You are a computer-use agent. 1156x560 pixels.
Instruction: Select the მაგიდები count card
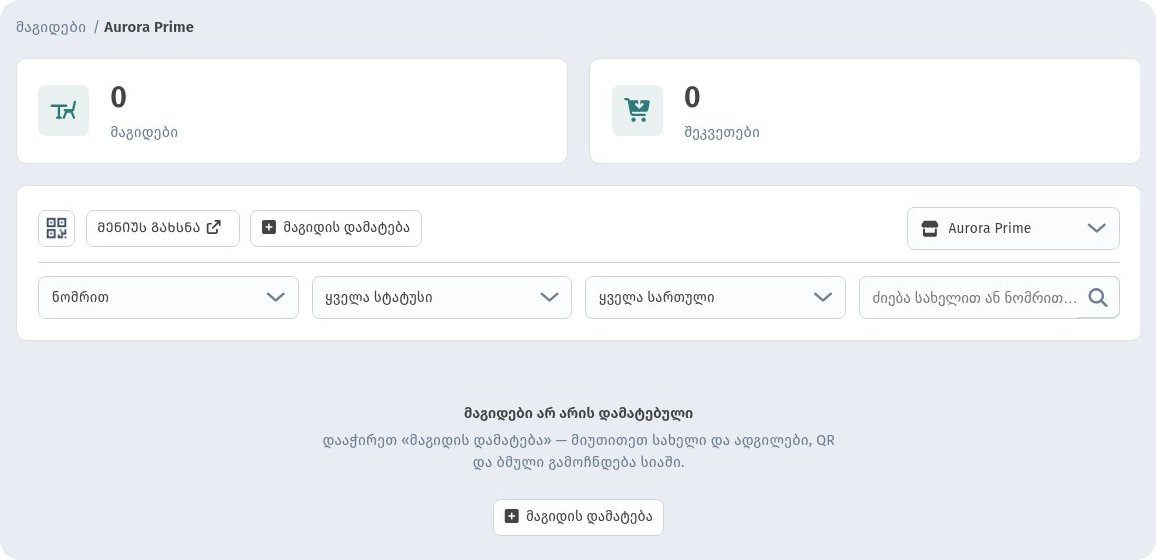pyautogui.click(x=292, y=111)
